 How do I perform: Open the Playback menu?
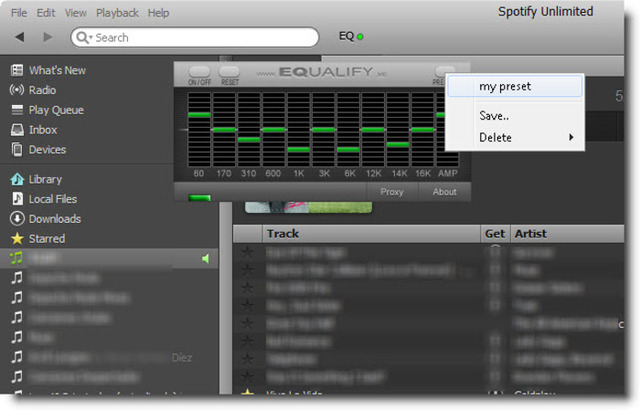(x=117, y=13)
